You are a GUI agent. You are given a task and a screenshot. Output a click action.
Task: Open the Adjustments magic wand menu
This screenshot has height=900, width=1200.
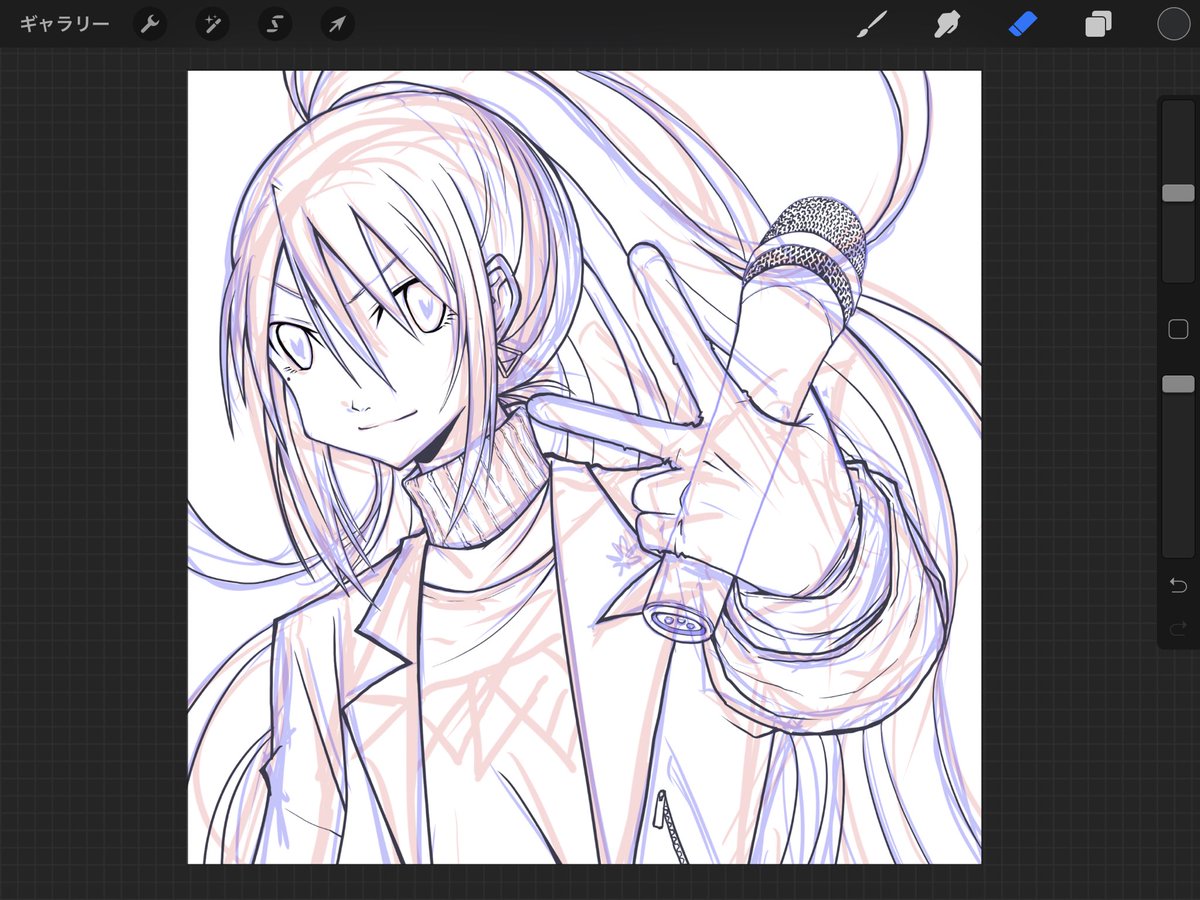click(x=212, y=24)
